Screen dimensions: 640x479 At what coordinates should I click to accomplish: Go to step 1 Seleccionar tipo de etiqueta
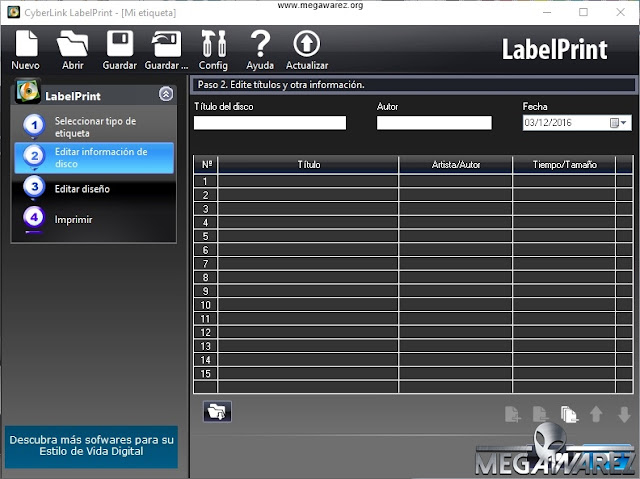tap(94, 127)
